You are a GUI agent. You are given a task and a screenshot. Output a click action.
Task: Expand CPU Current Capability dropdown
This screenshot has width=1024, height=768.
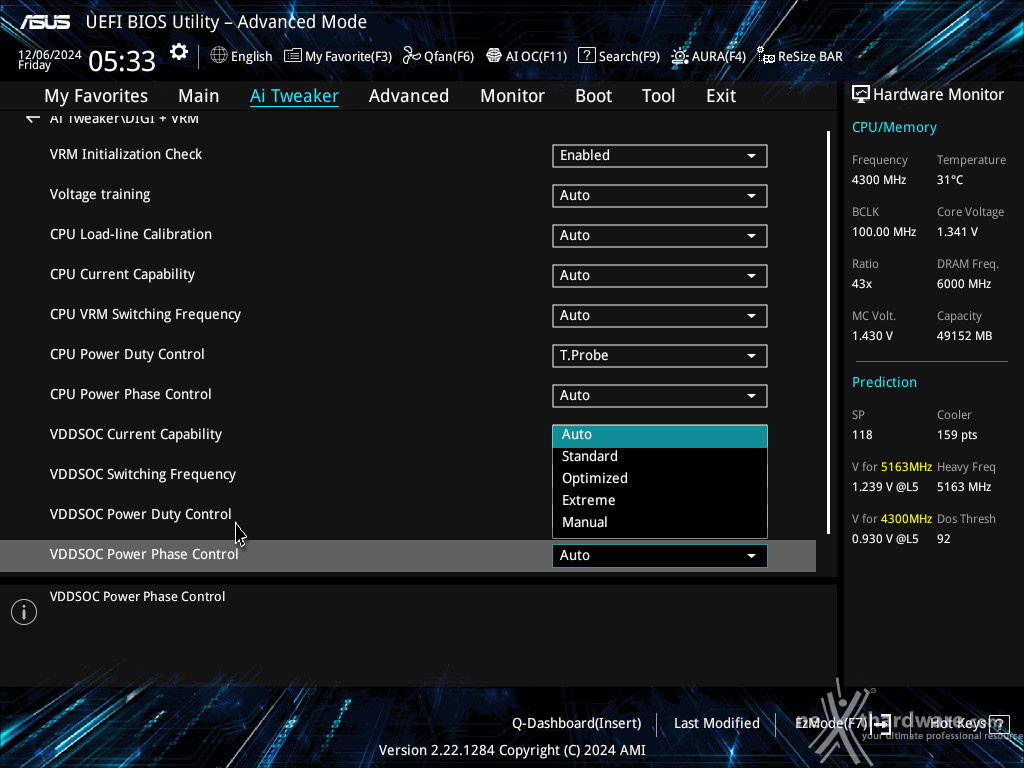click(660, 275)
